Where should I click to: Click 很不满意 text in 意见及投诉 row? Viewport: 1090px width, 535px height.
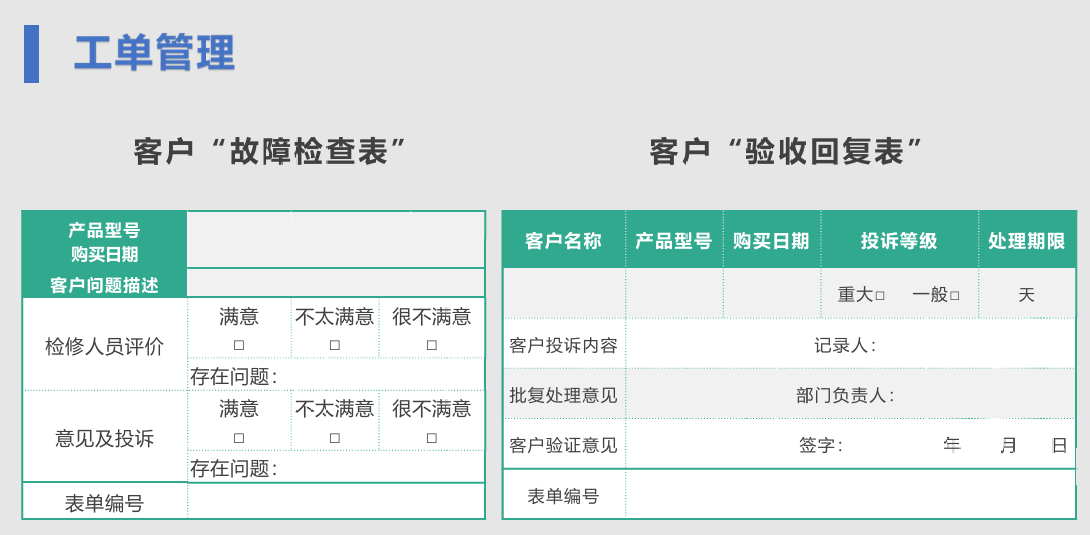432,409
